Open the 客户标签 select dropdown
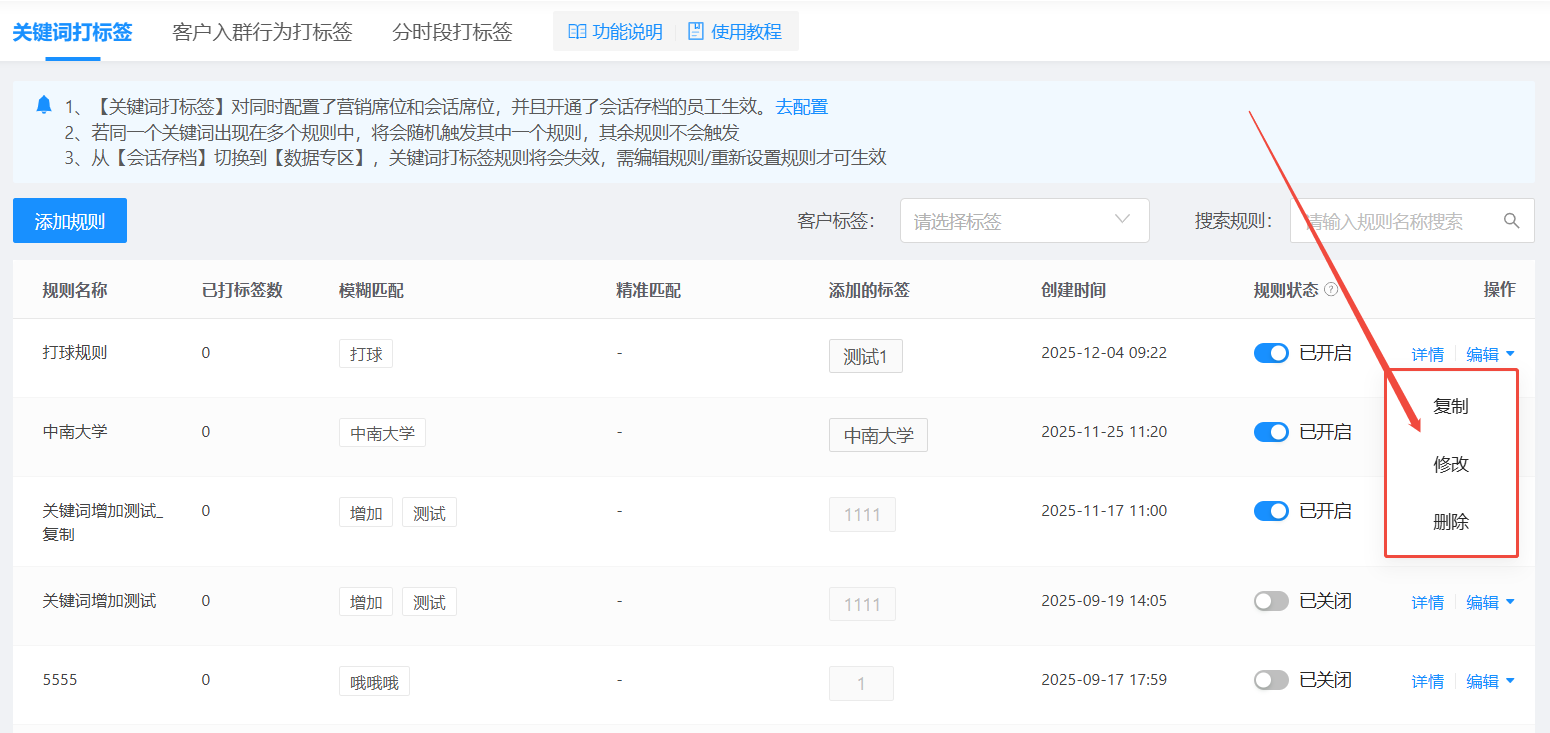Screen dimensions: 1550x733 pos(1024,221)
